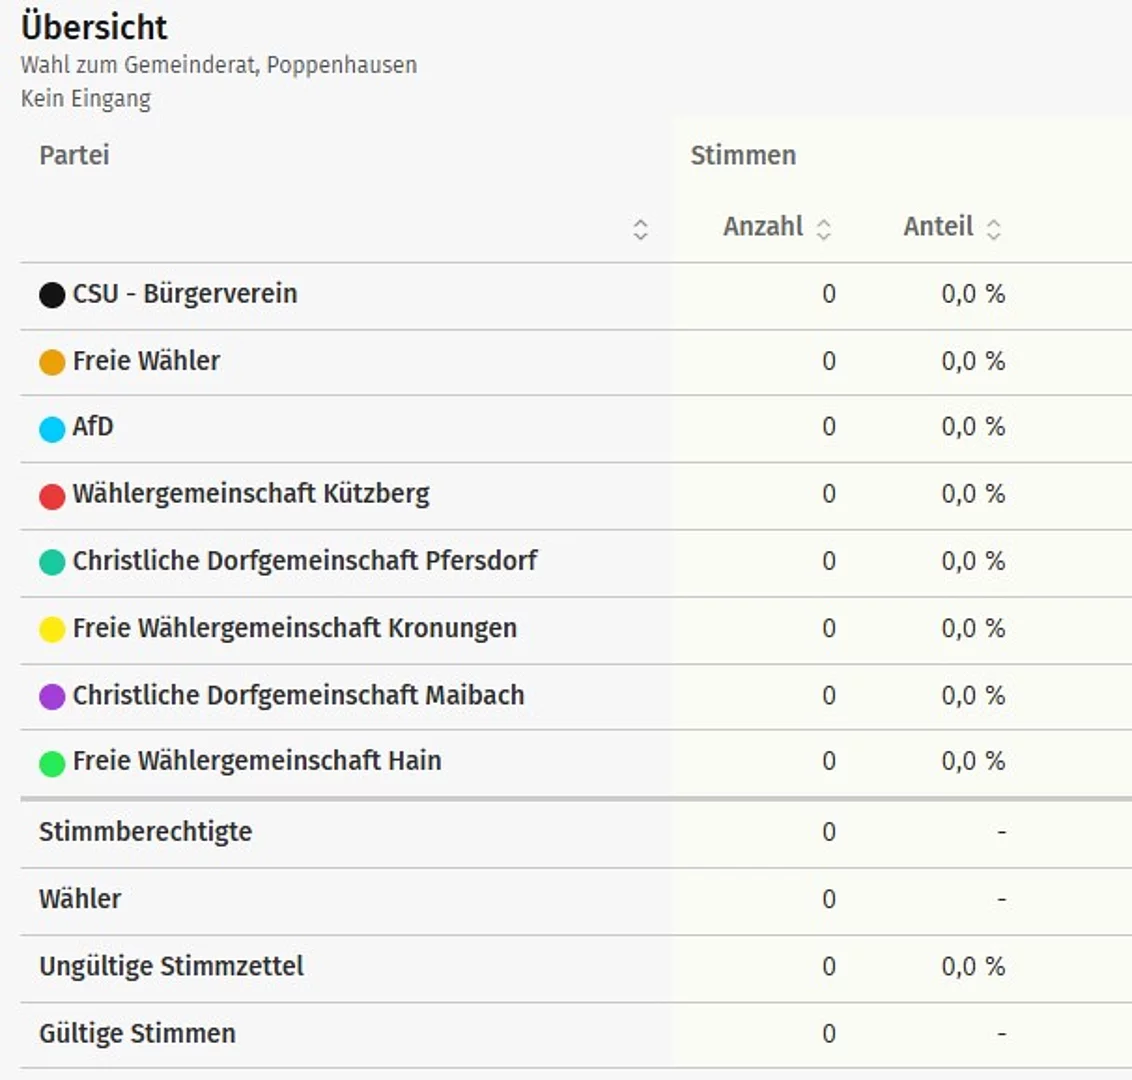The height and width of the screenshot is (1080, 1132).
Task: Click the Gültige Stimmen row label
Action: [137, 1033]
